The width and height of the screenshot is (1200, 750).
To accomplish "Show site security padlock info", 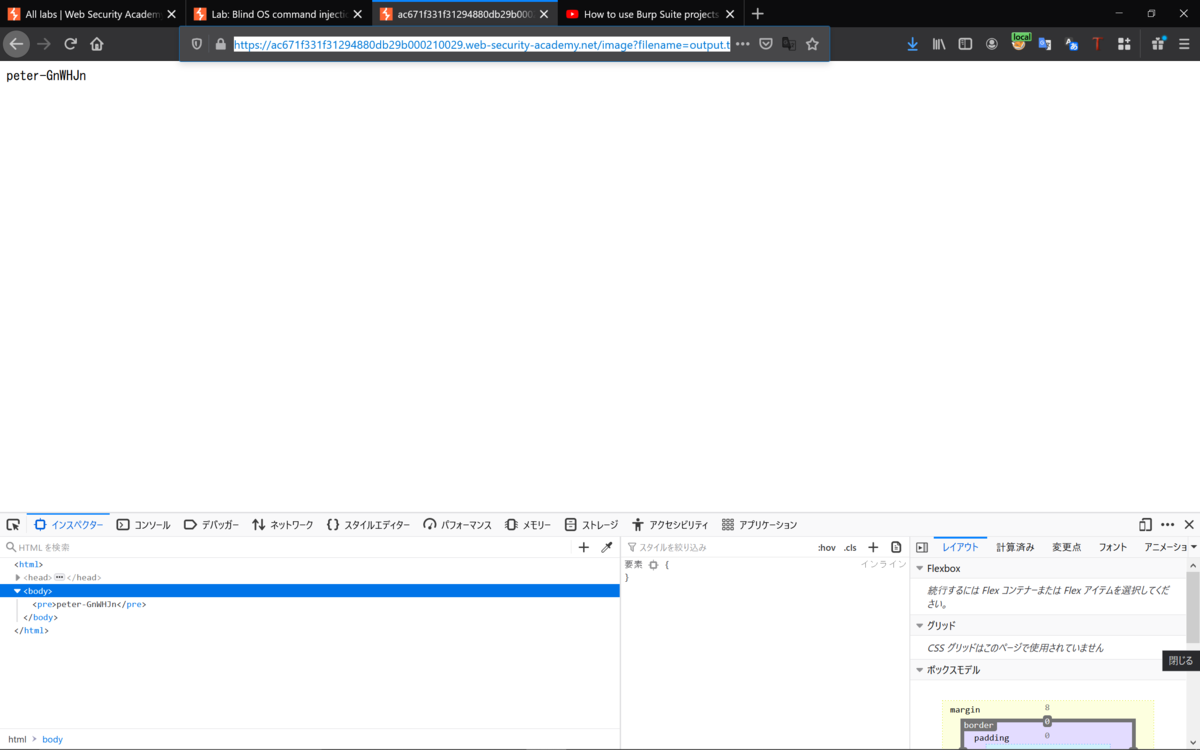I will (220, 44).
